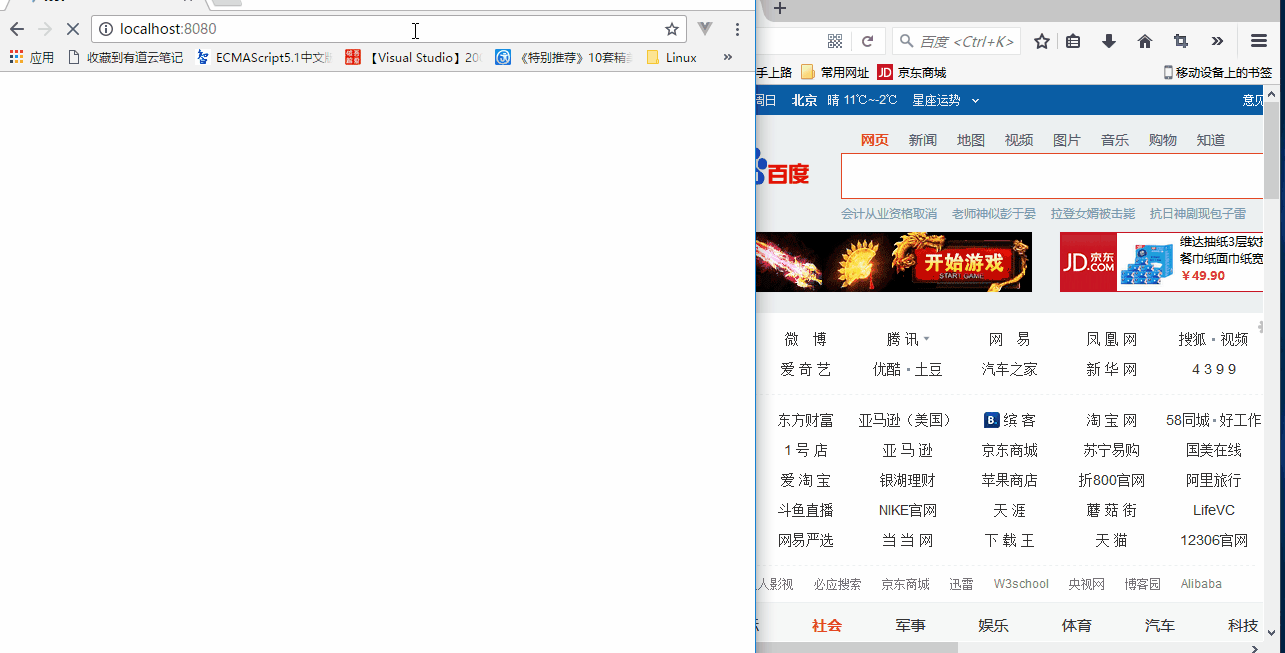Open the QR code icon in Firefox
Screen dimensions: 1285x653
point(835,41)
